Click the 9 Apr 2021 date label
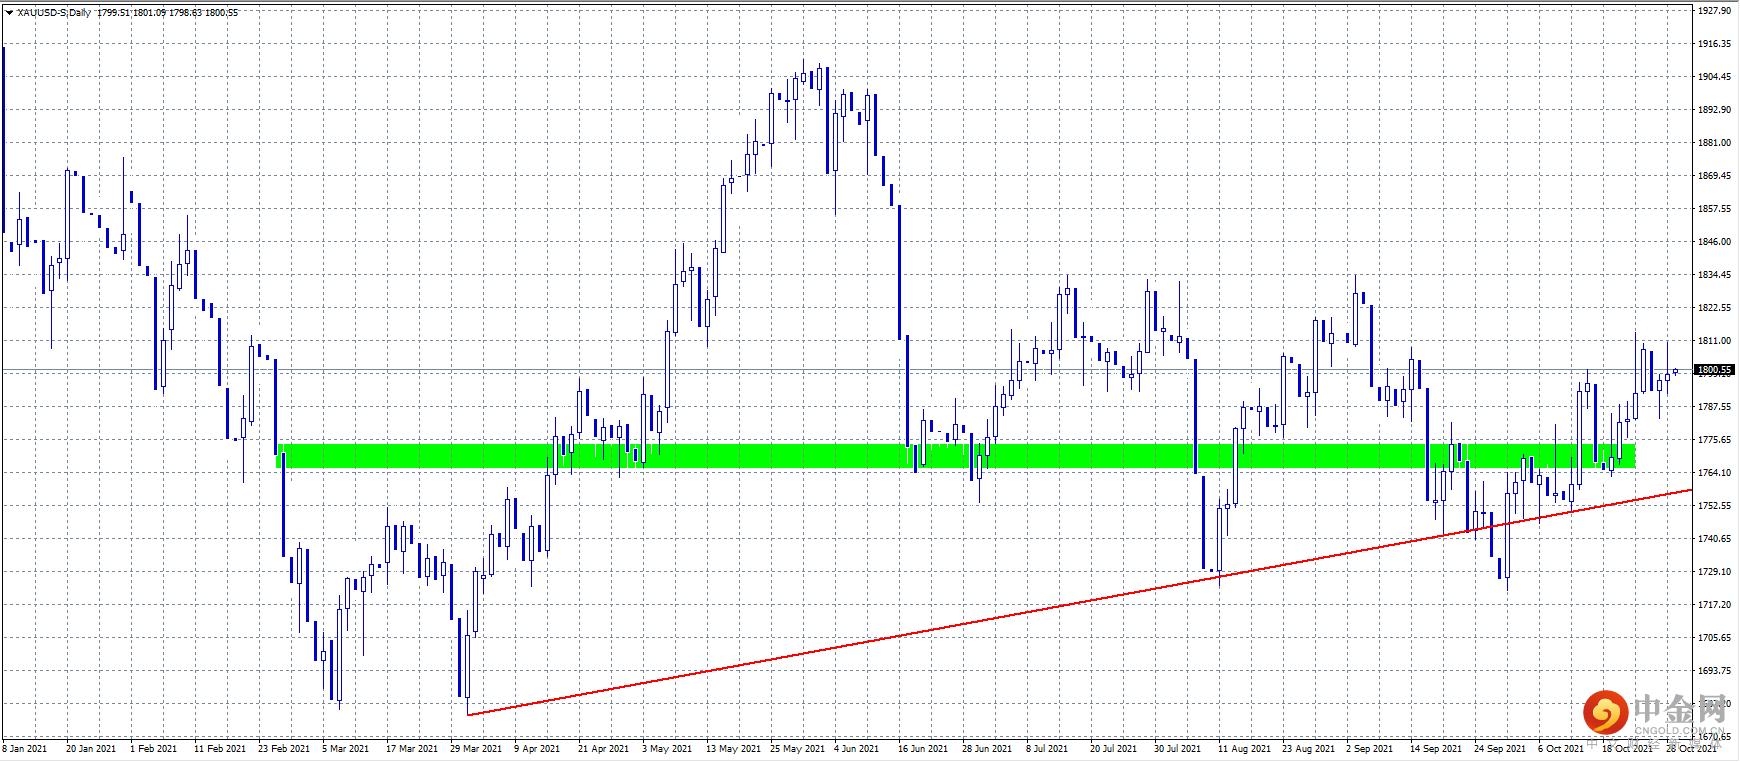The width and height of the screenshot is (1740, 762). click(x=538, y=749)
